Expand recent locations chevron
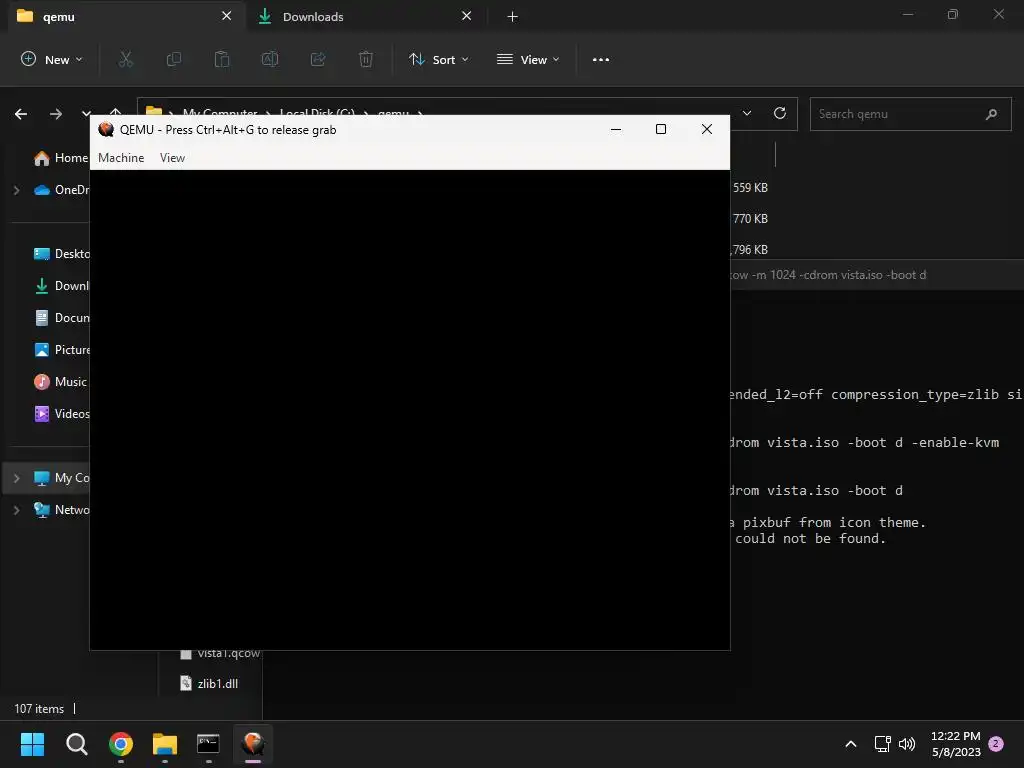This screenshot has height=768, width=1024. (x=86, y=113)
